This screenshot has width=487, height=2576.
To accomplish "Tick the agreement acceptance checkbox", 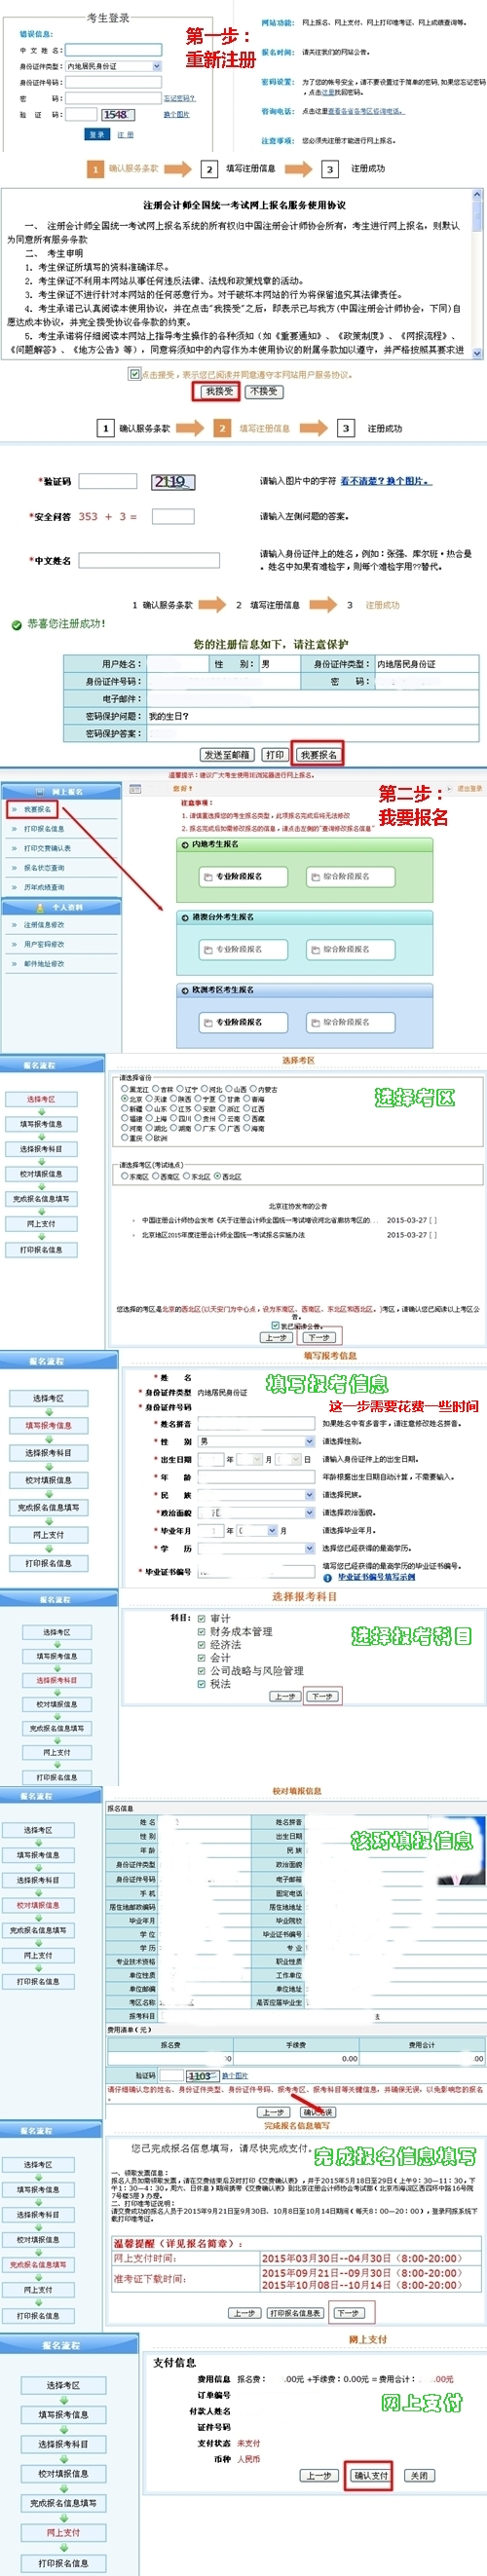I will 134,374.
